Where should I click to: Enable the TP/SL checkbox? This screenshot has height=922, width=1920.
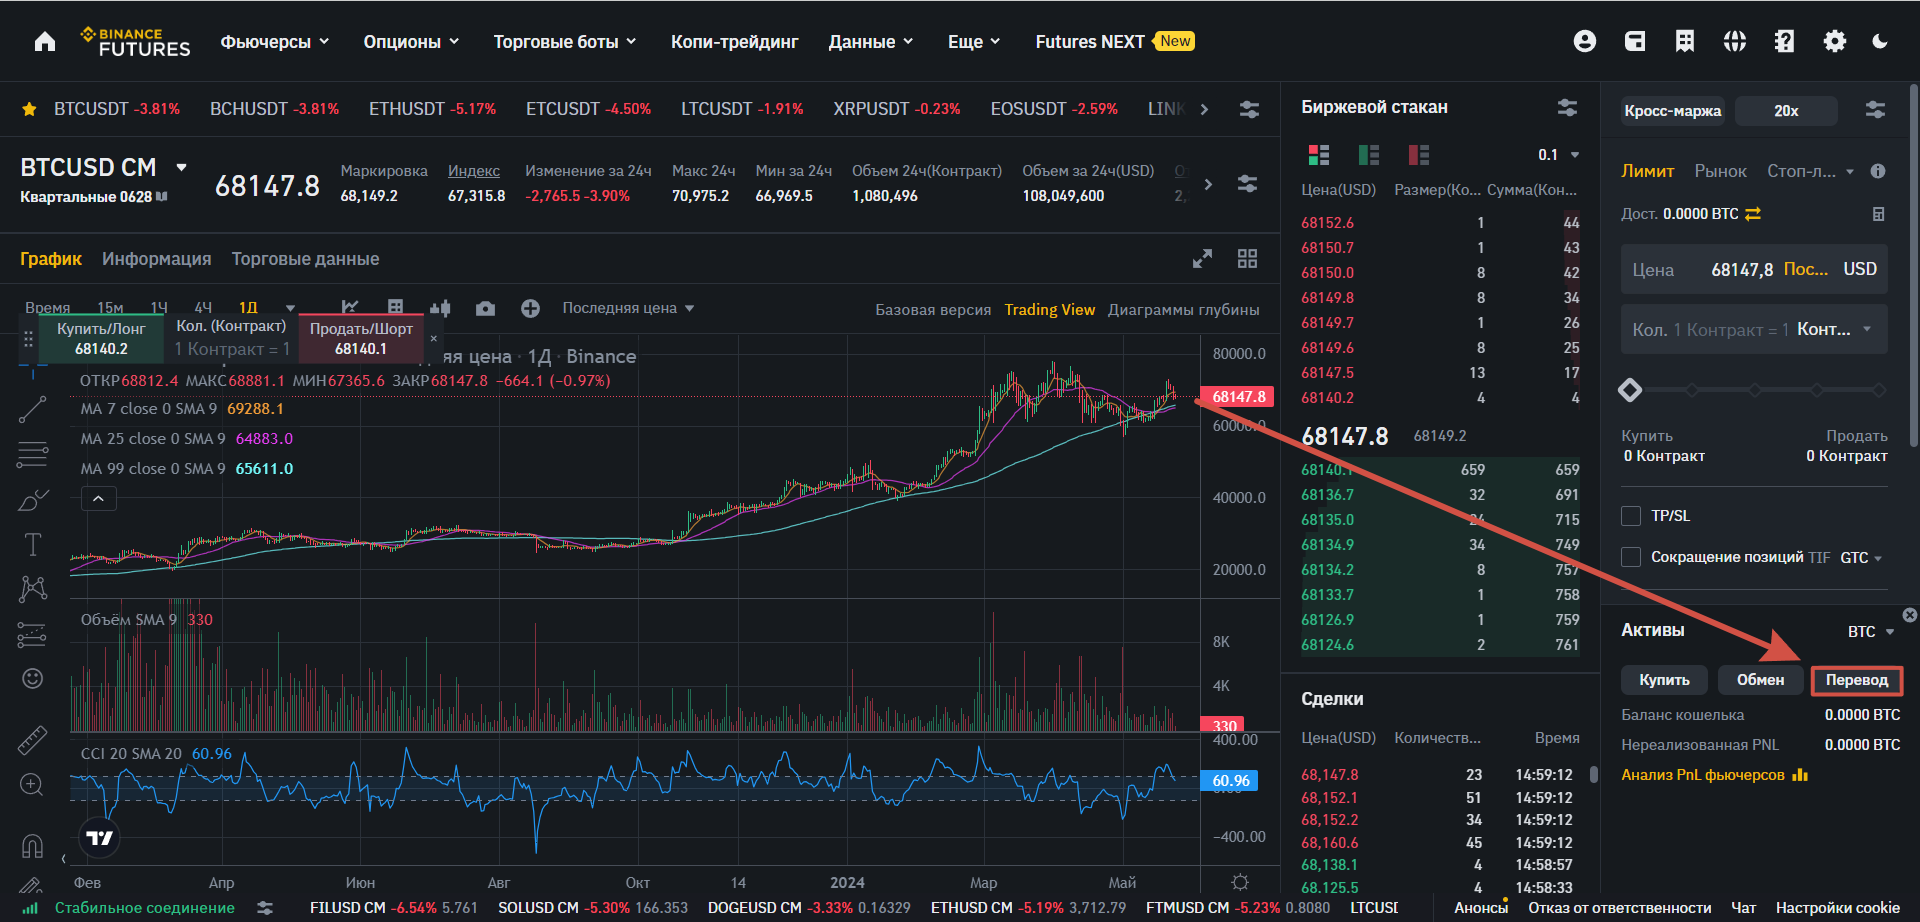click(x=1631, y=516)
